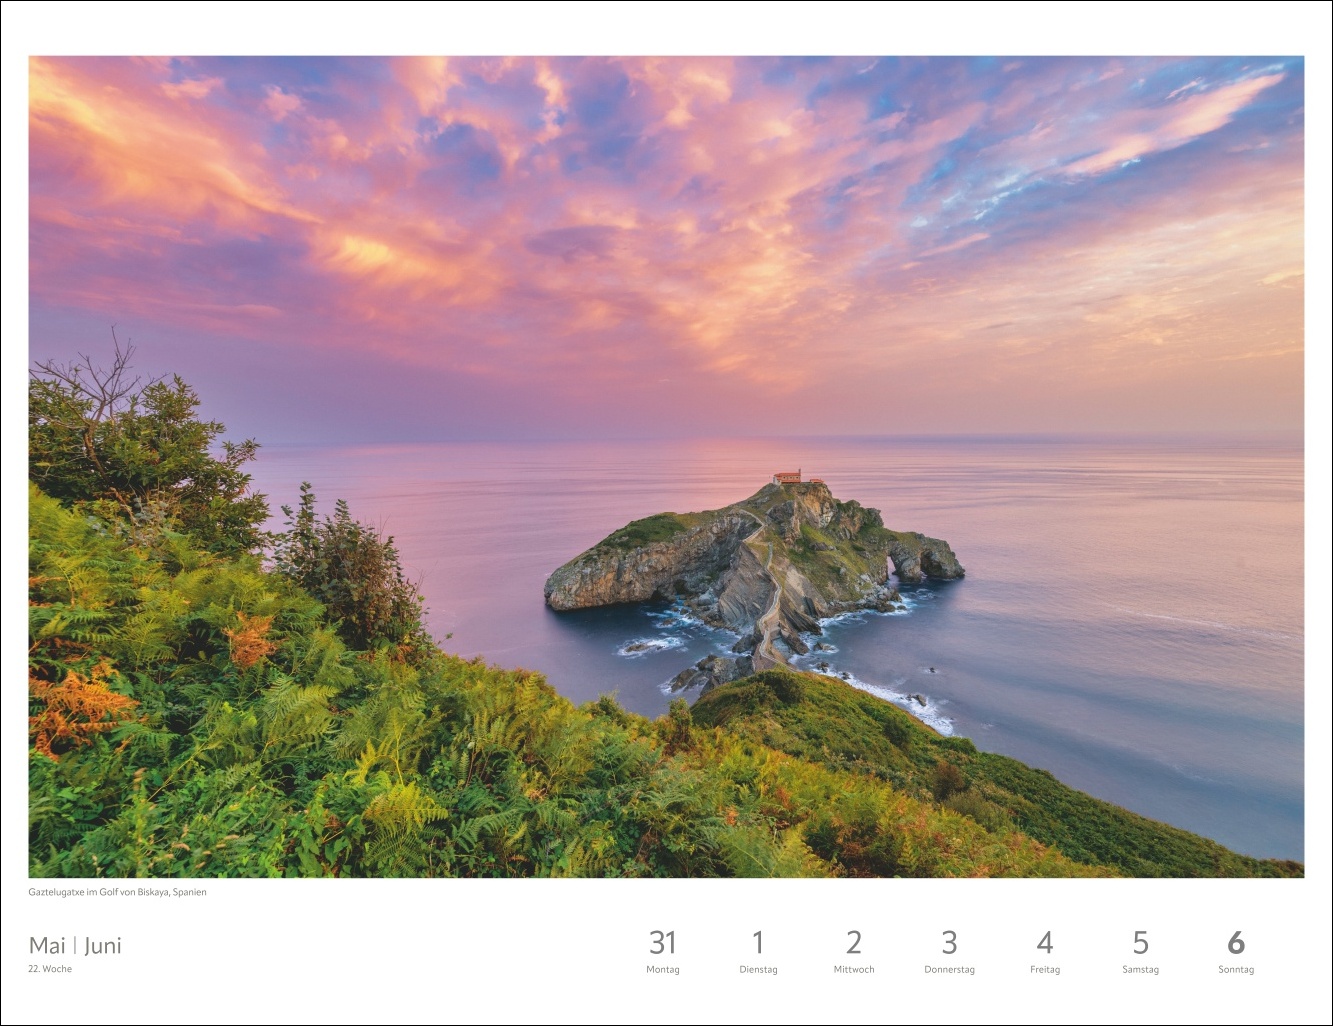Click the "Mittwoch" weekday label
The height and width of the screenshot is (1026, 1333).
click(x=853, y=970)
